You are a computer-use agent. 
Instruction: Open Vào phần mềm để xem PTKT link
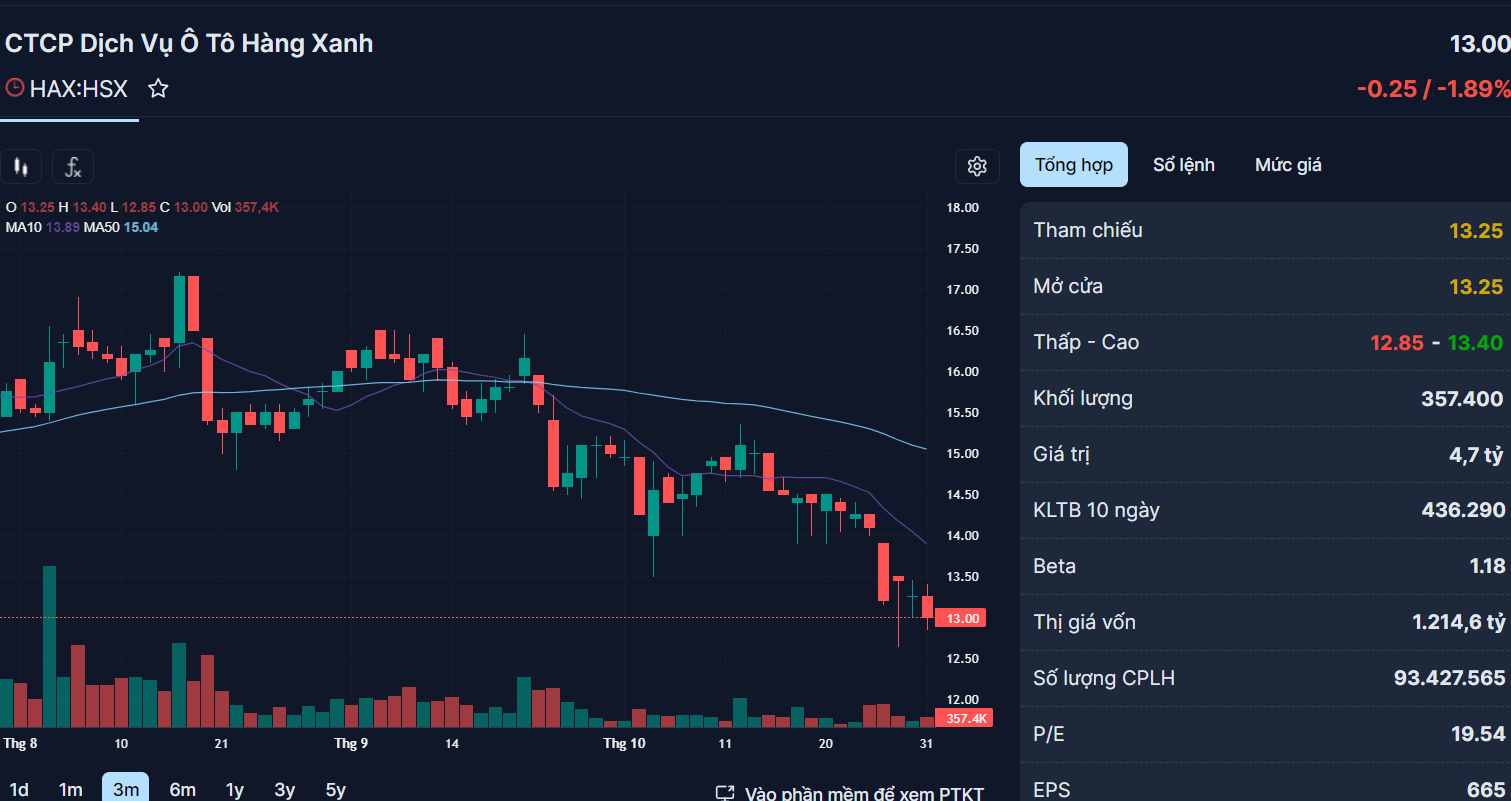pyautogui.click(x=864, y=794)
